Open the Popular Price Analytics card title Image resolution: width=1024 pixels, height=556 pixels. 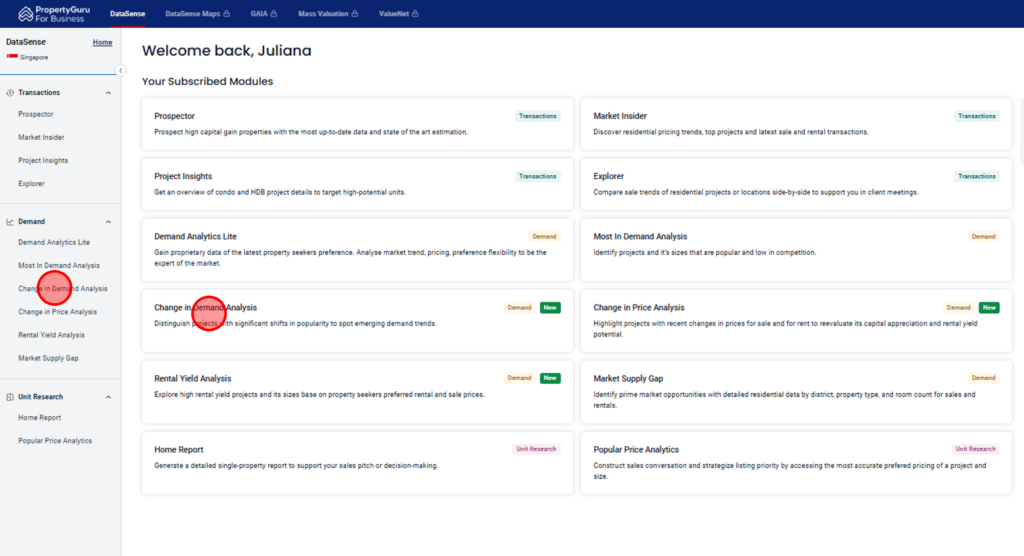[636, 450]
